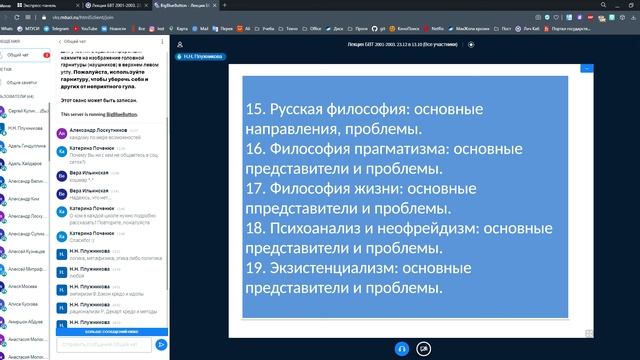This screenshot has height=360, width=640.
Task: Make the presentation fullscreen via the bottom-right icon
Action: point(589,333)
